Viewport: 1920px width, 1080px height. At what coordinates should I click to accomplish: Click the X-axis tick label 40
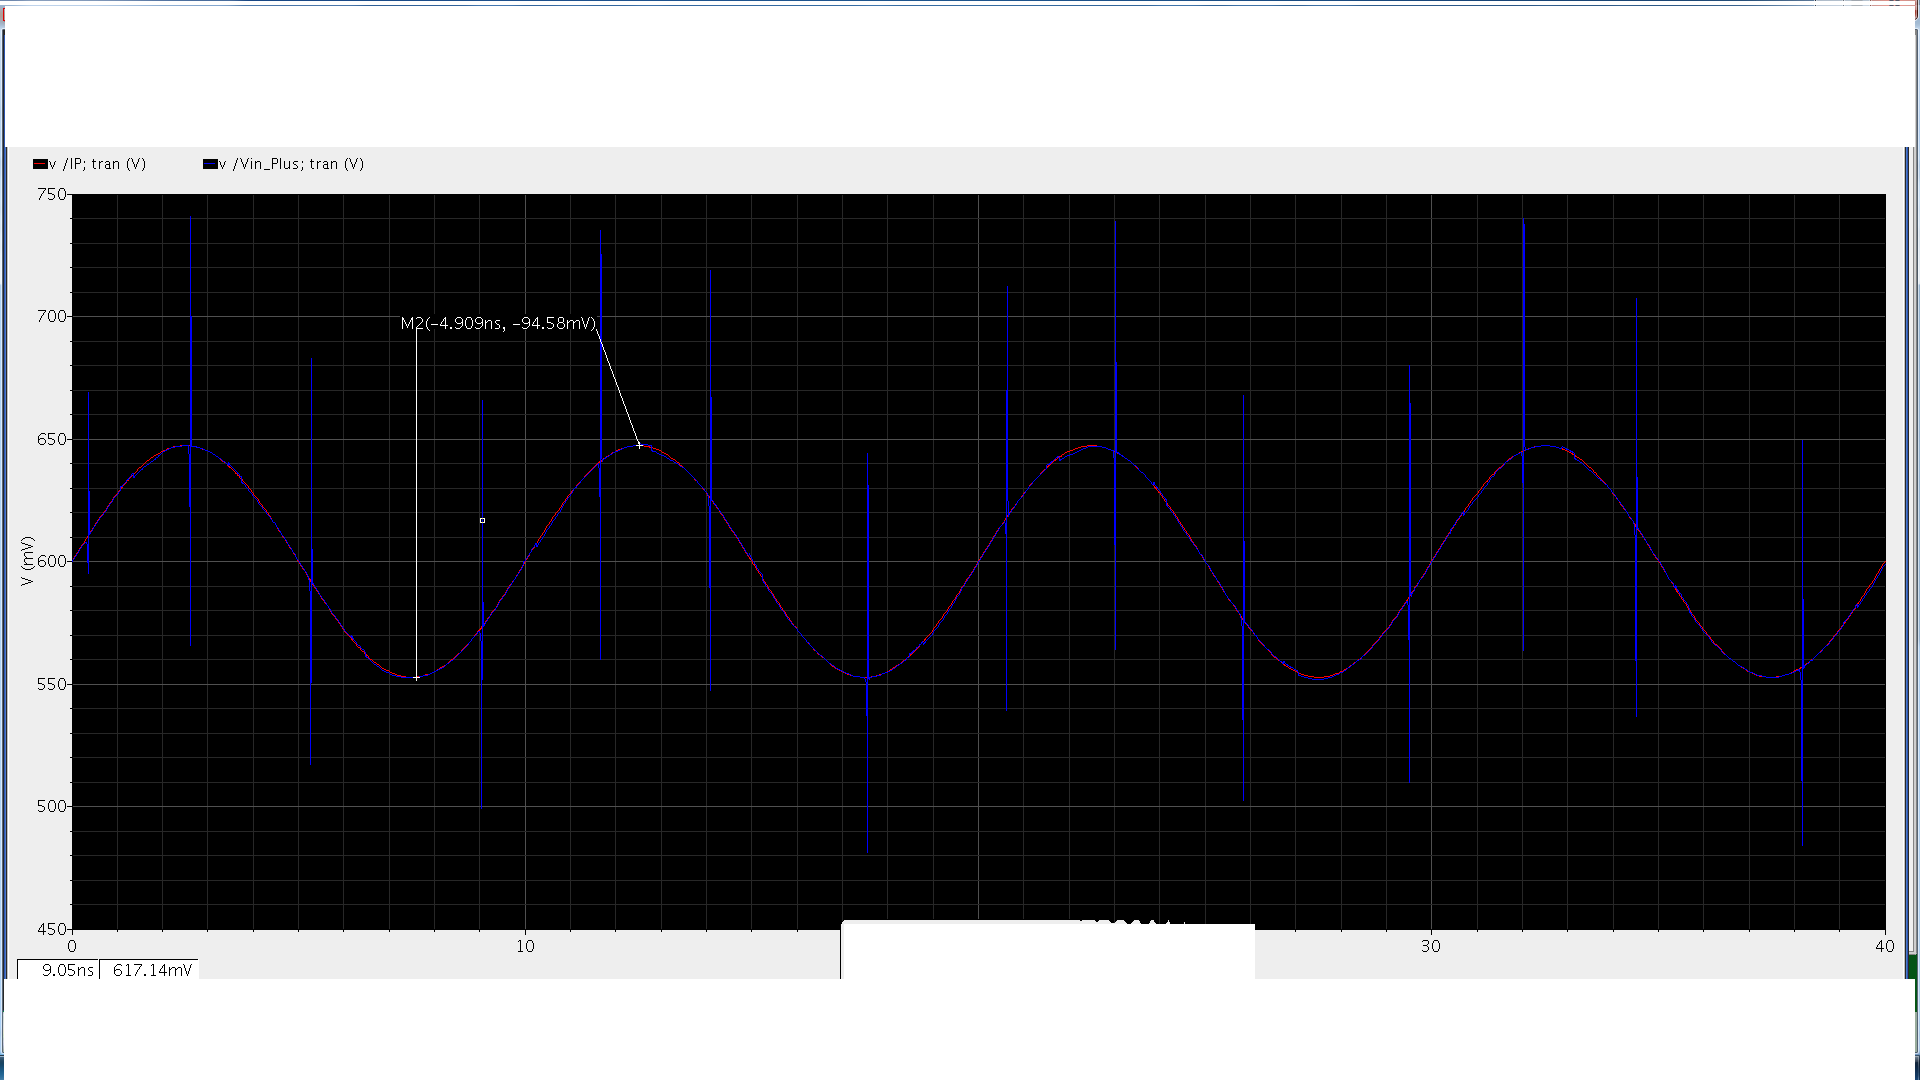(1884, 946)
